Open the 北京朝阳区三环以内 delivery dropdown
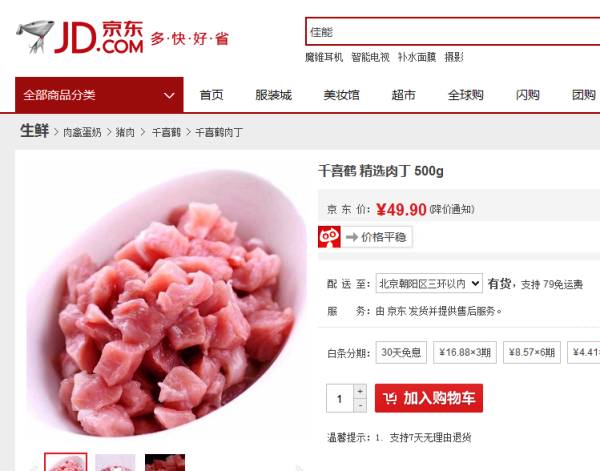 click(x=429, y=284)
